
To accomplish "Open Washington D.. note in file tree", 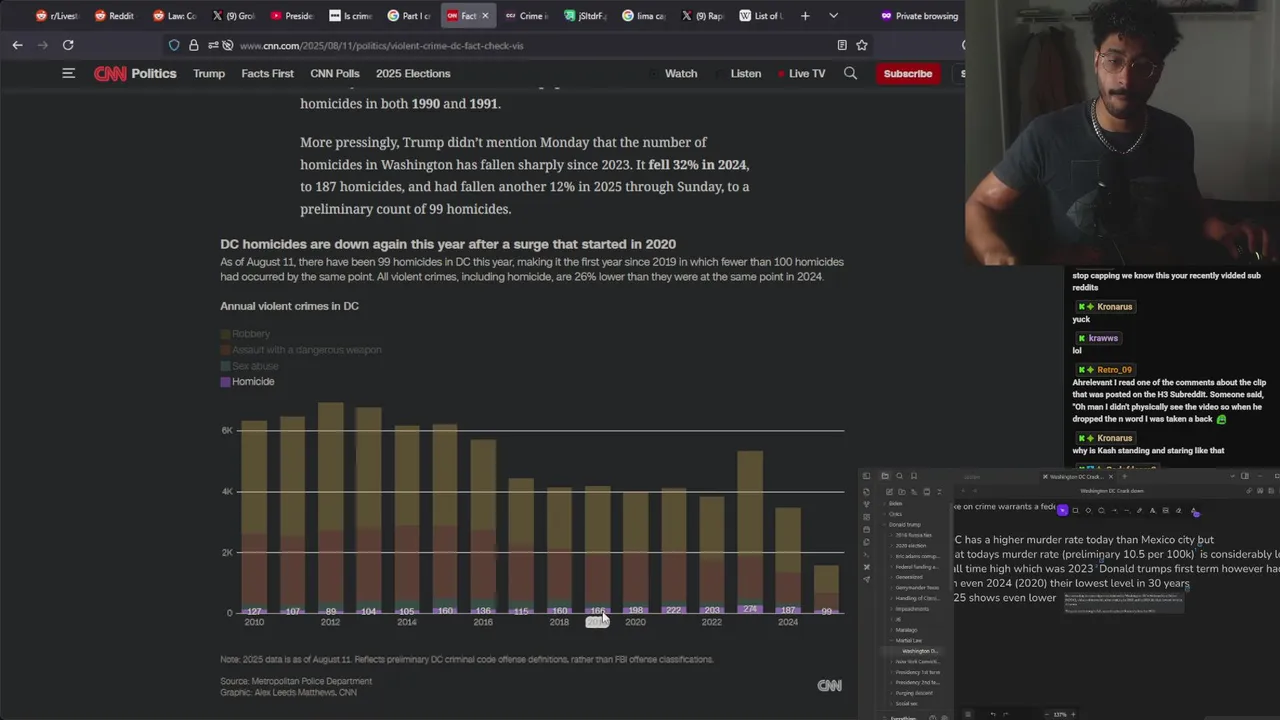I will click(x=920, y=651).
